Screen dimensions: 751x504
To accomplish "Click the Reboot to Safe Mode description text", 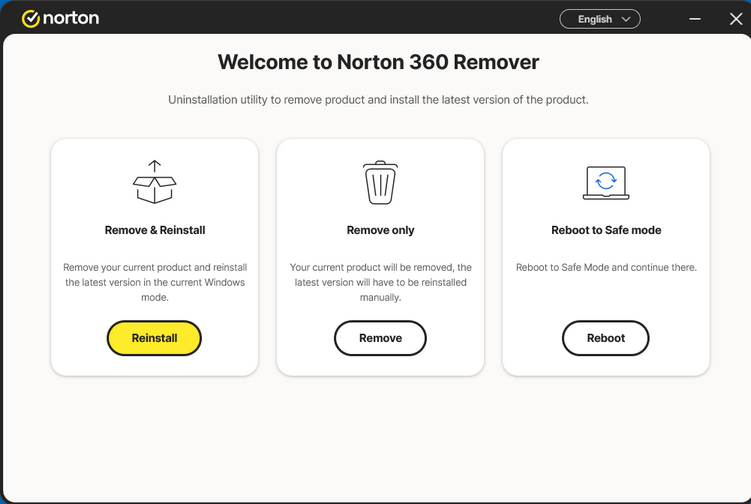I will pos(606,268).
